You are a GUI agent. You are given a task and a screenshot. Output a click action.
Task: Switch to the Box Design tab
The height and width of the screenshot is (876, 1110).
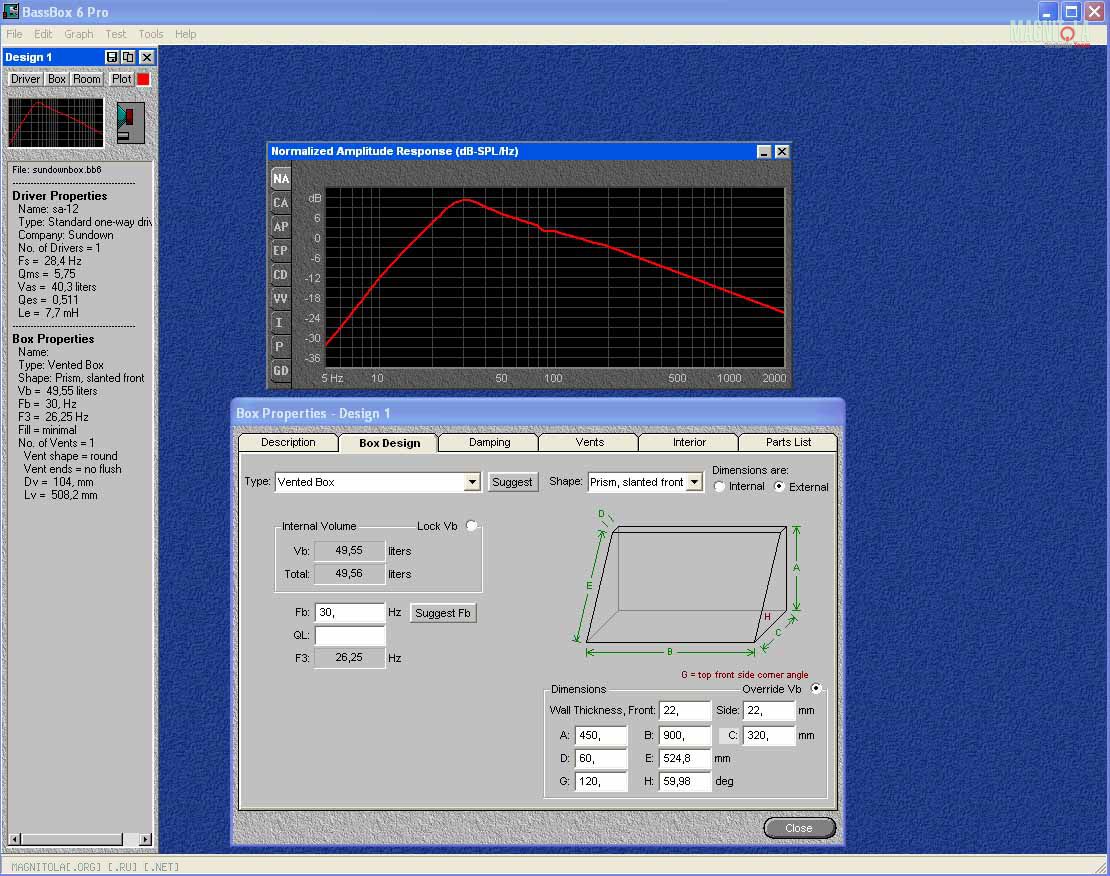(389, 443)
